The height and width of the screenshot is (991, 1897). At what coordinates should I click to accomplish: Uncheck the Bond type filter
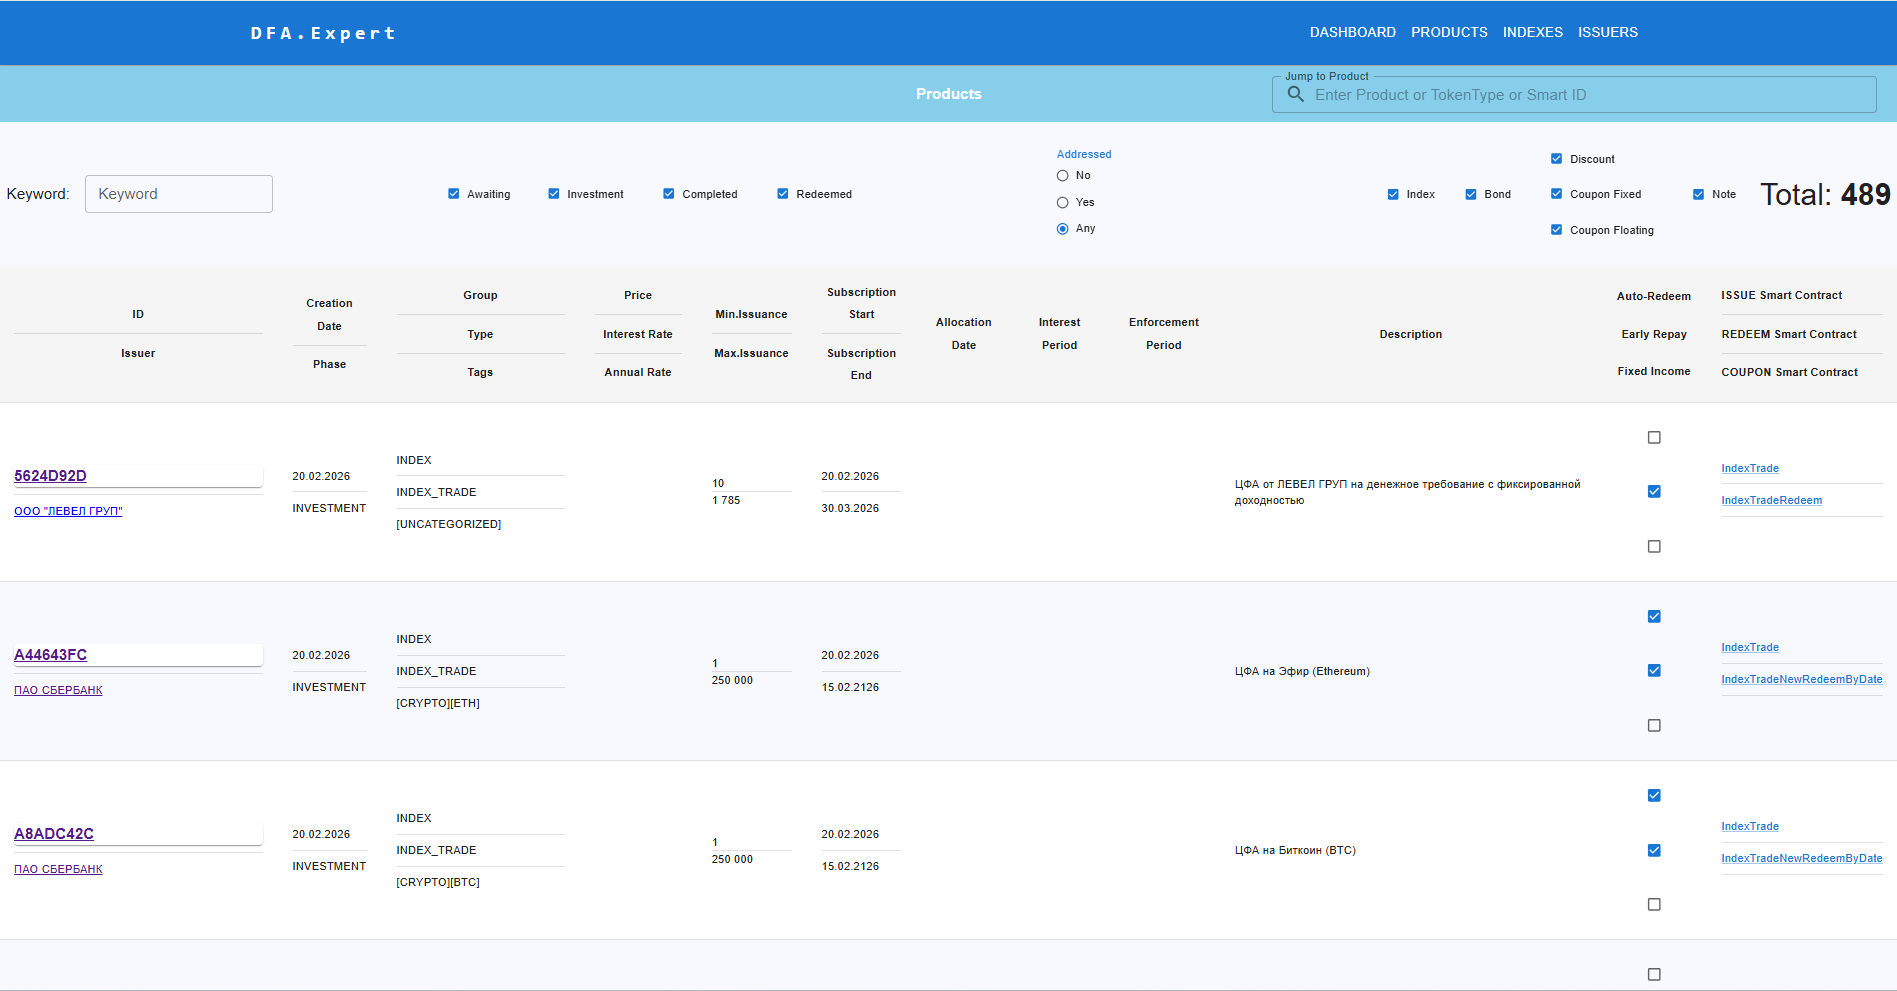tap(1471, 194)
